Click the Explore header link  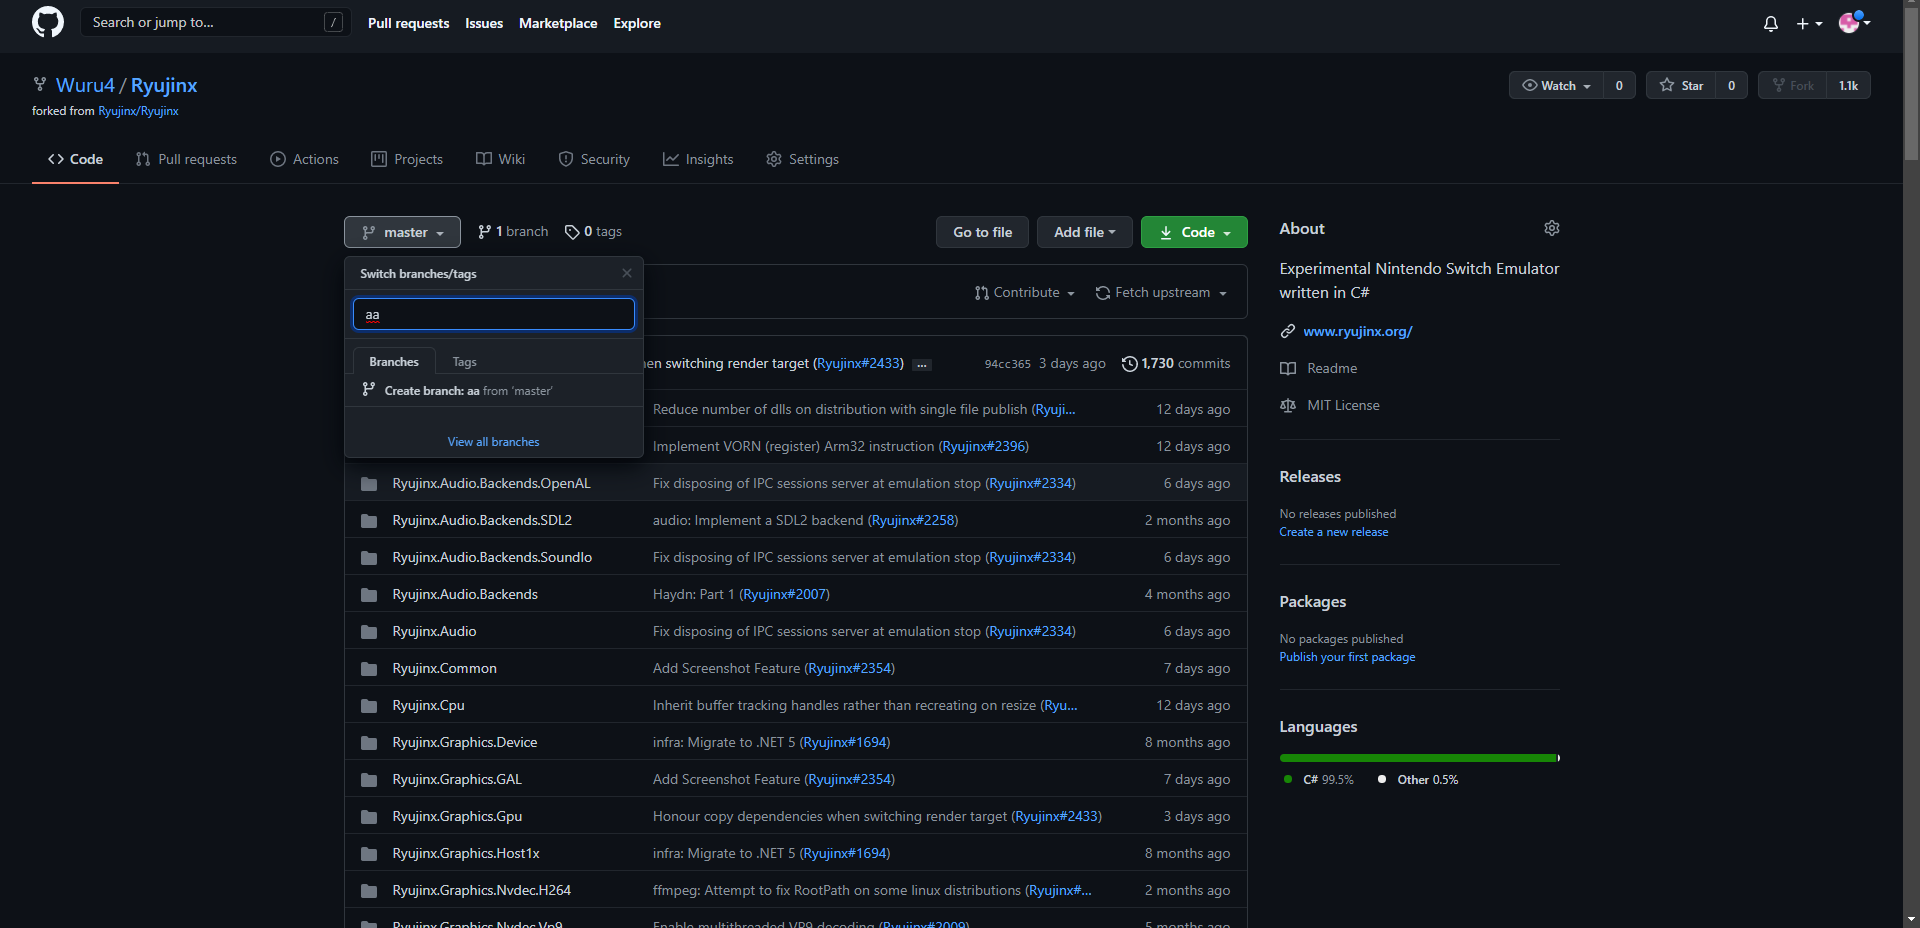(x=637, y=23)
